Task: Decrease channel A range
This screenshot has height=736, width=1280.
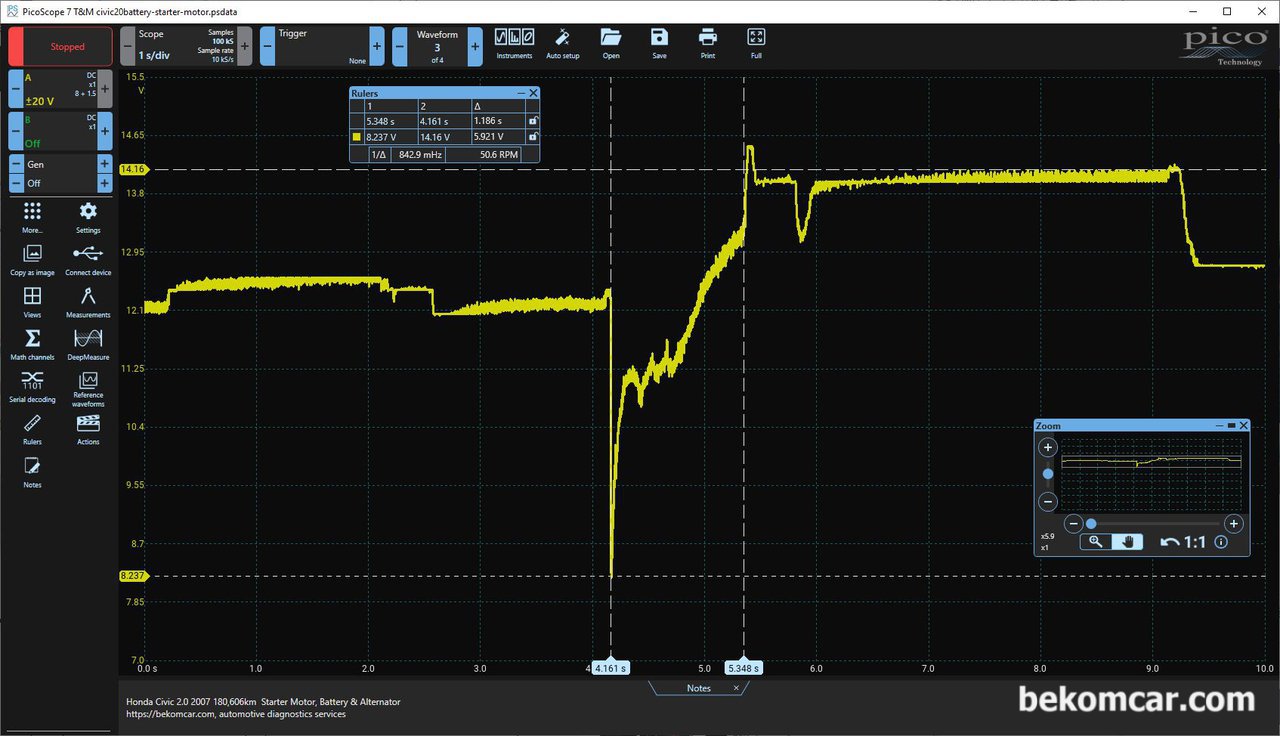Action: pyautogui.click(x=16, y=89)
